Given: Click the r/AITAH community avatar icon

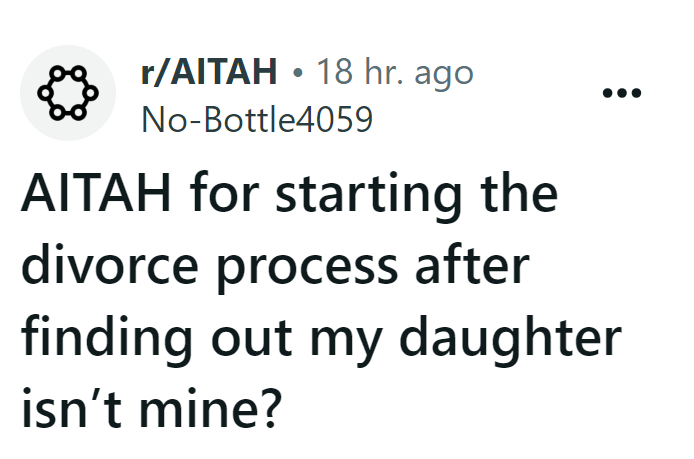Looking at the screenshot, I should click(x=68, y=93).
